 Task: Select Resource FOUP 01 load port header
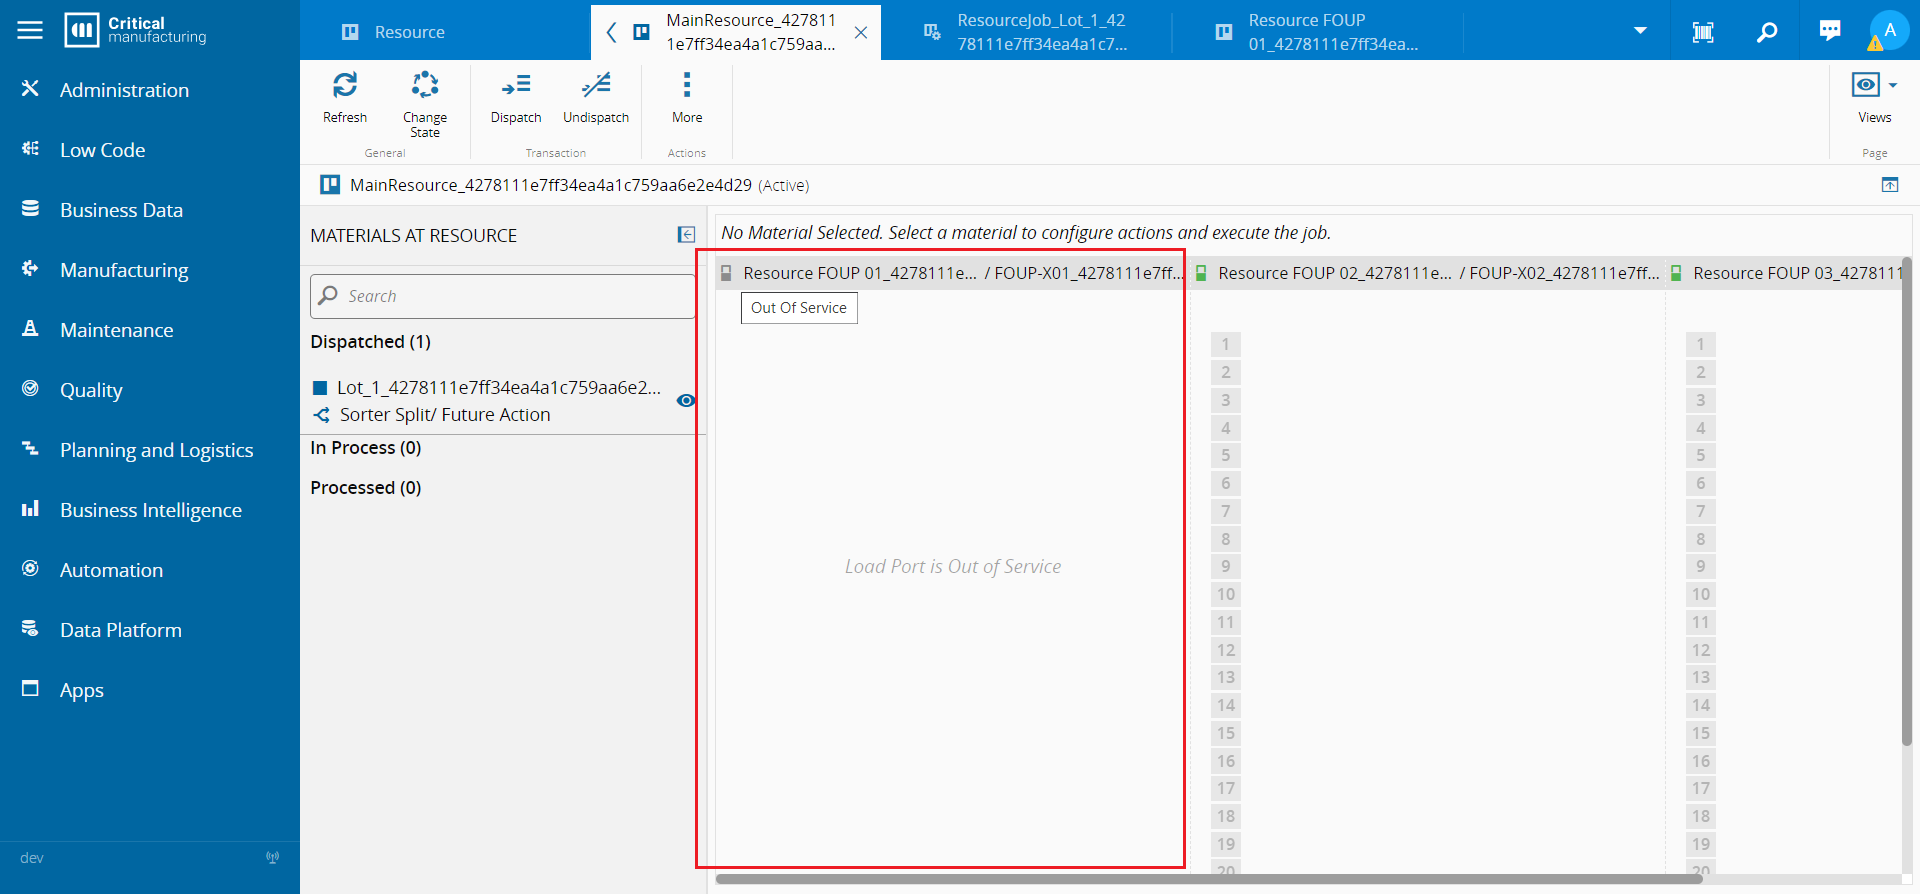952,273
